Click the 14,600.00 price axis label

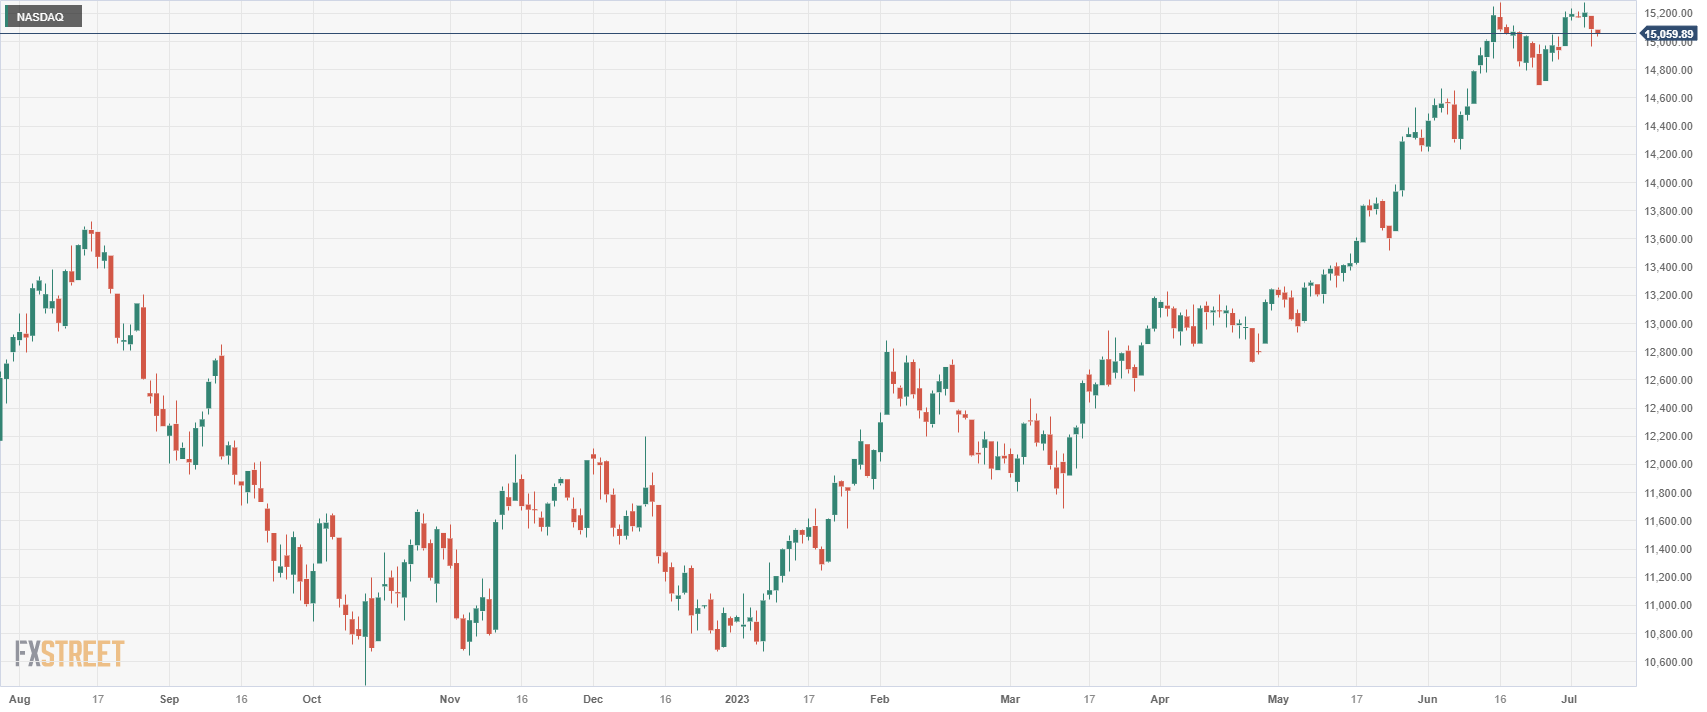coord(1668,98)
